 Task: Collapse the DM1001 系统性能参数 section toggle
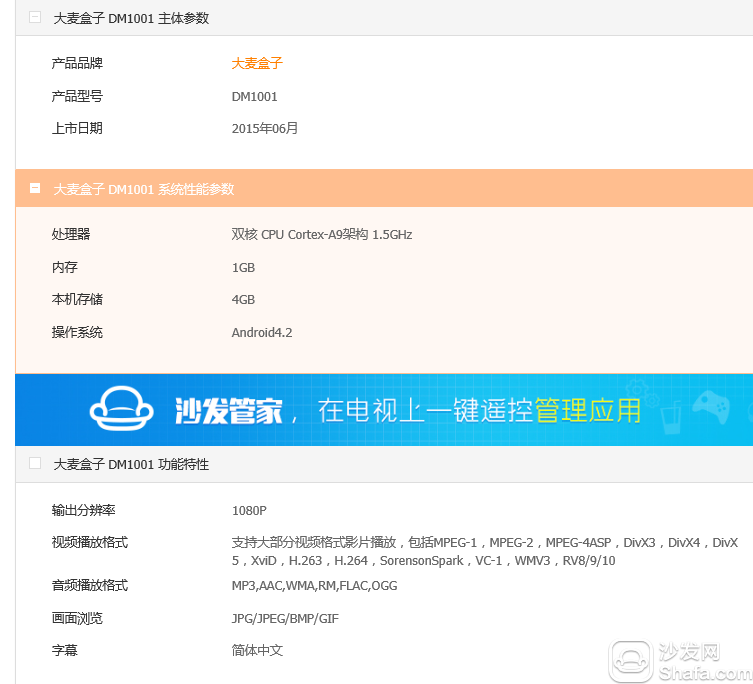coord(35,188)
